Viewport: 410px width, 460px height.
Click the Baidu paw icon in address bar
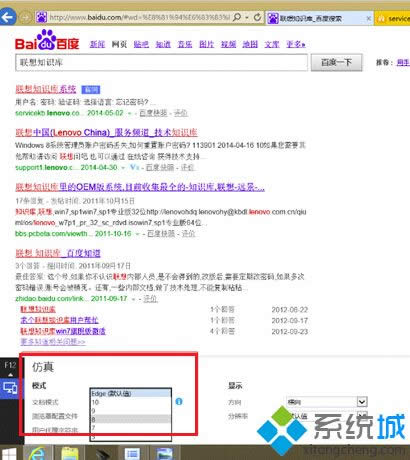click(x=41, y=17)
